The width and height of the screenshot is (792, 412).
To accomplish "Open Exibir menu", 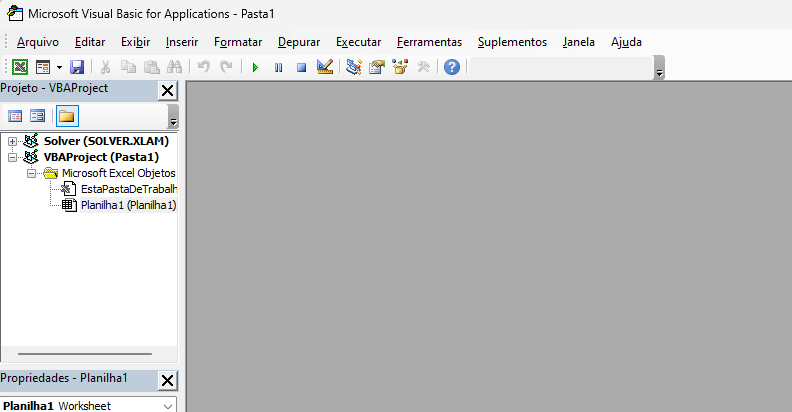I will click(x=135, y=42).
